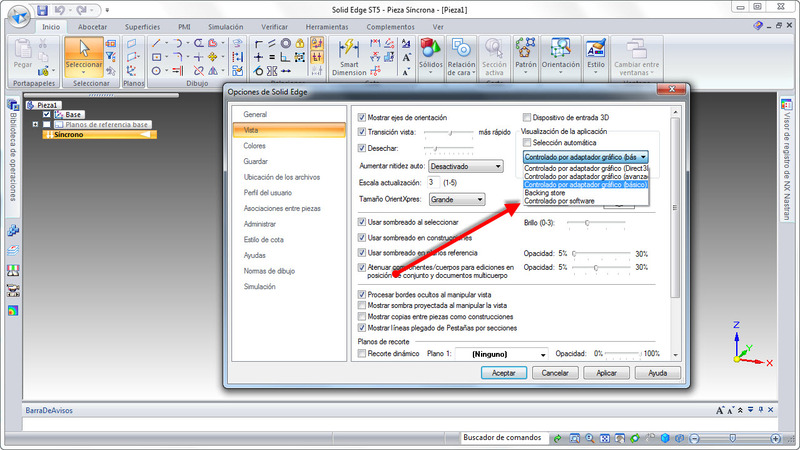This screenshot has height=450, width=800.
Task: Click the Aplicar button
Action: coord(607,373)
